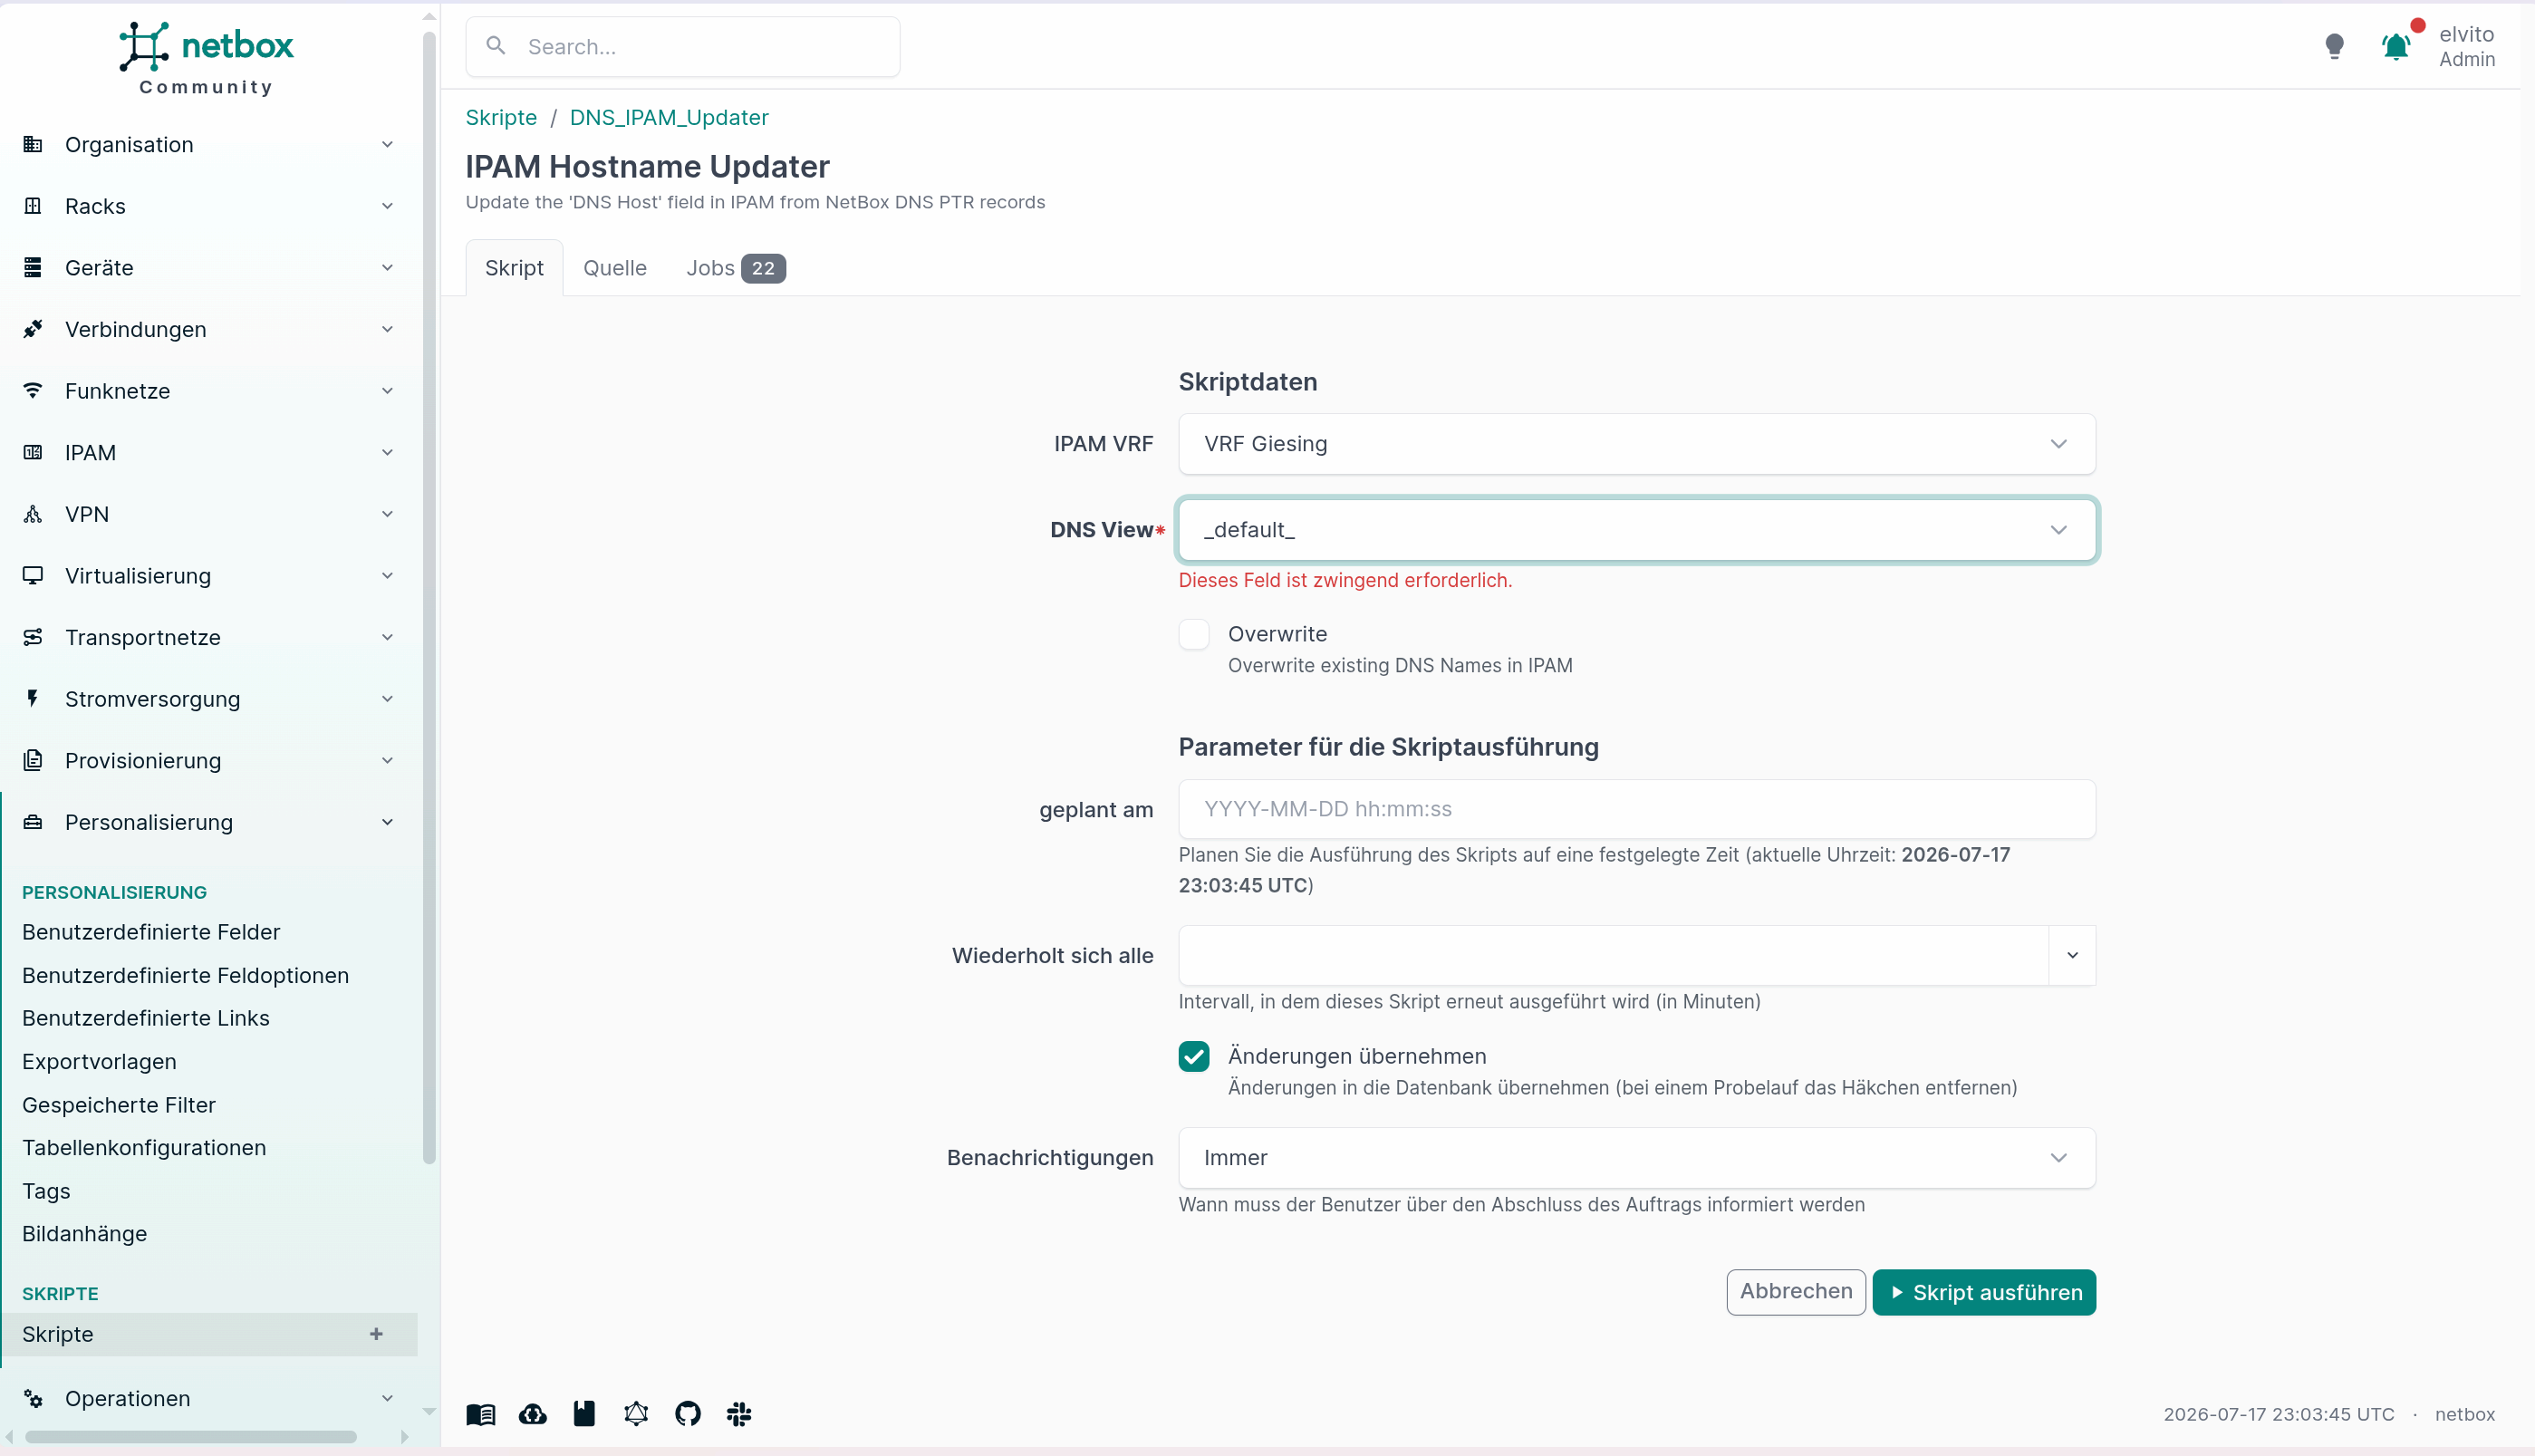
Task: Open the REST API cloud icon in footer
Action: click(533, 1414)
